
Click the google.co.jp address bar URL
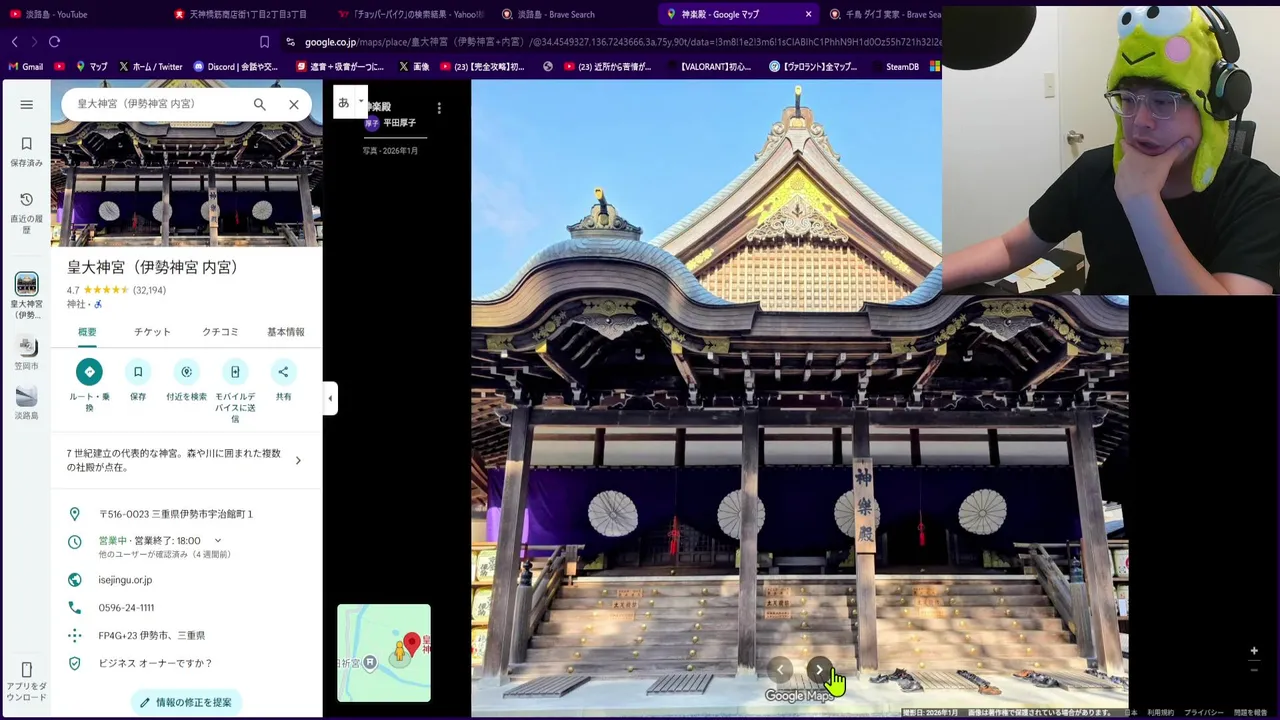(x=620, y=42)
